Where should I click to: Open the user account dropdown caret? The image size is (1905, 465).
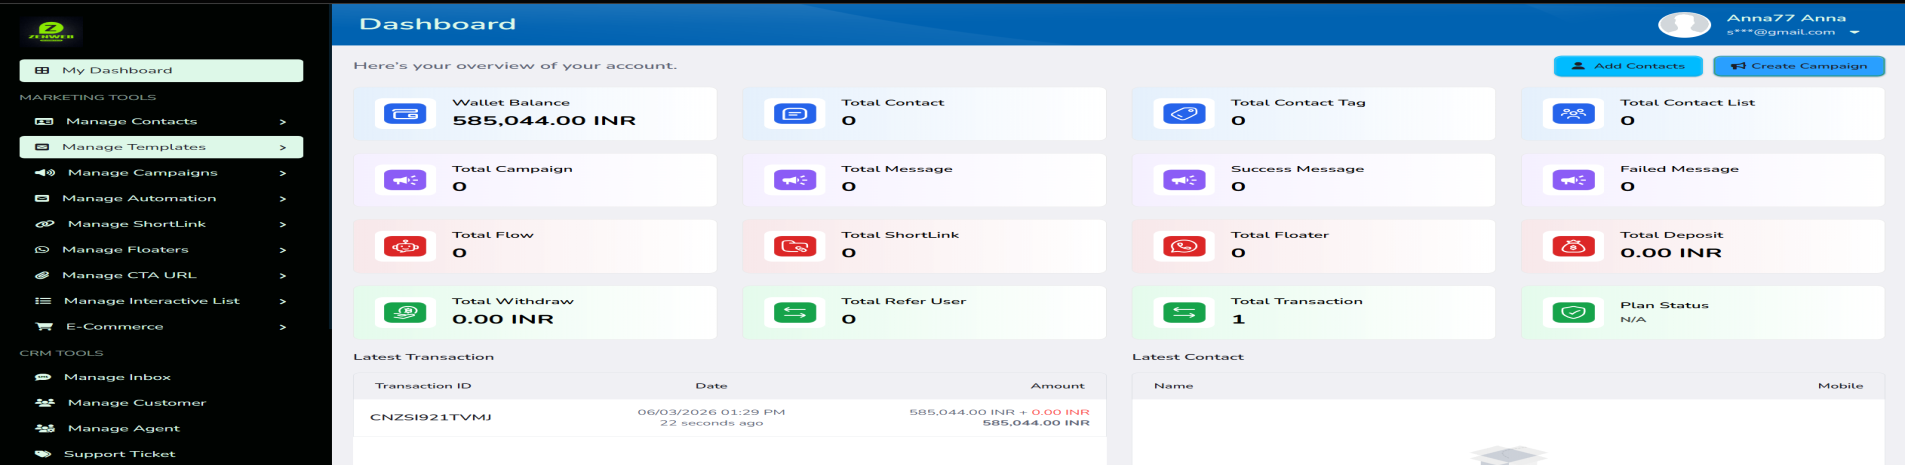click(1854, 33)
